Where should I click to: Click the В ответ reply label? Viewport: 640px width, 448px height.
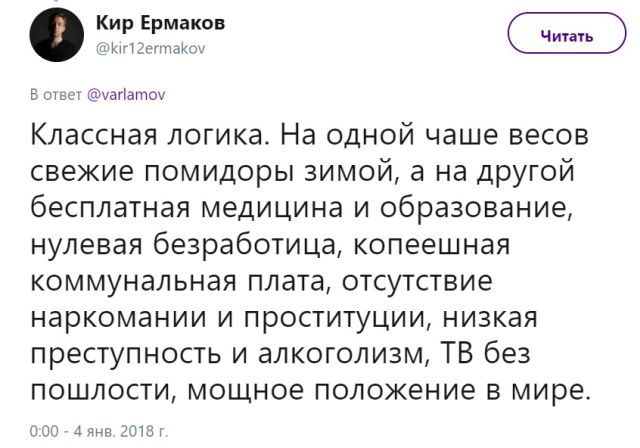56,95
